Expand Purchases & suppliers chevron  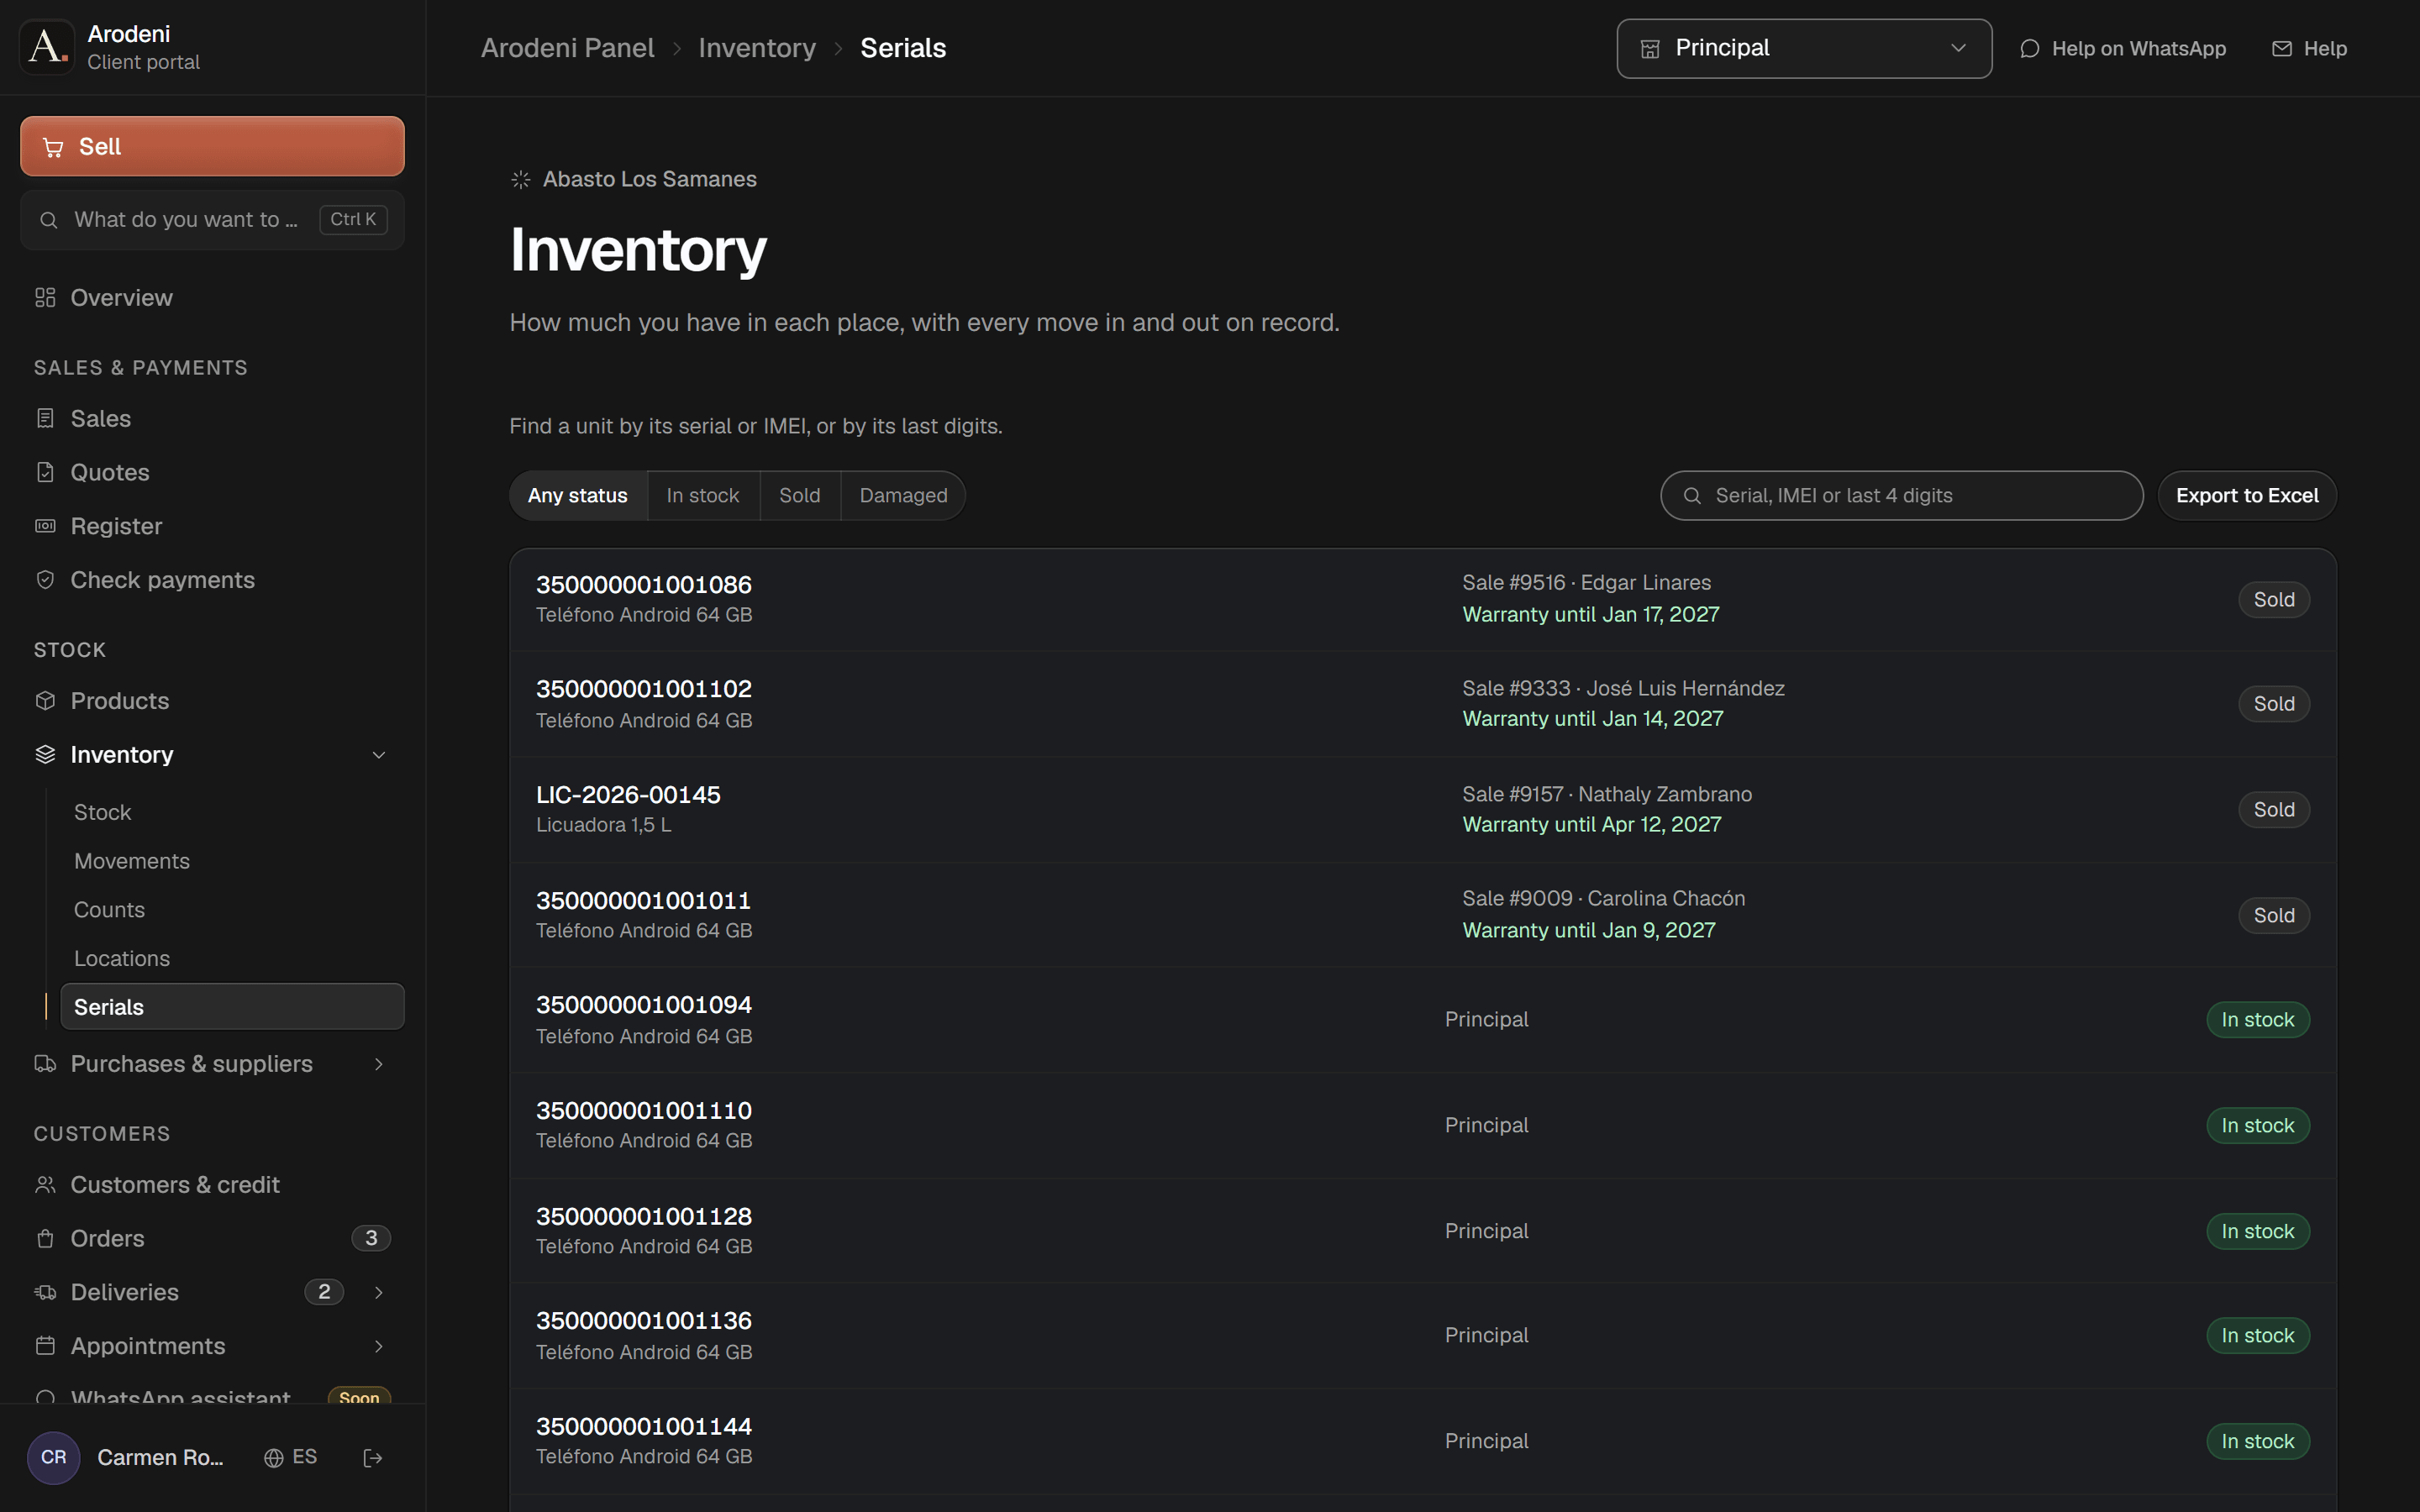(379, 1064)
